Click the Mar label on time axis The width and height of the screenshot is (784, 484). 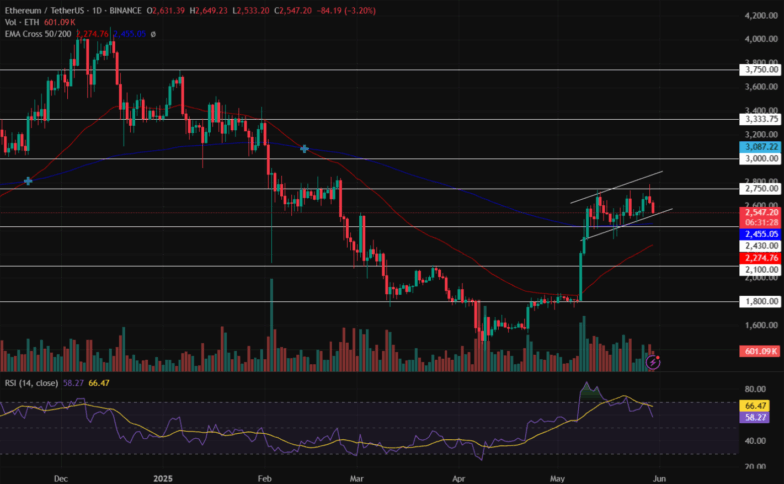click(356, 478)
